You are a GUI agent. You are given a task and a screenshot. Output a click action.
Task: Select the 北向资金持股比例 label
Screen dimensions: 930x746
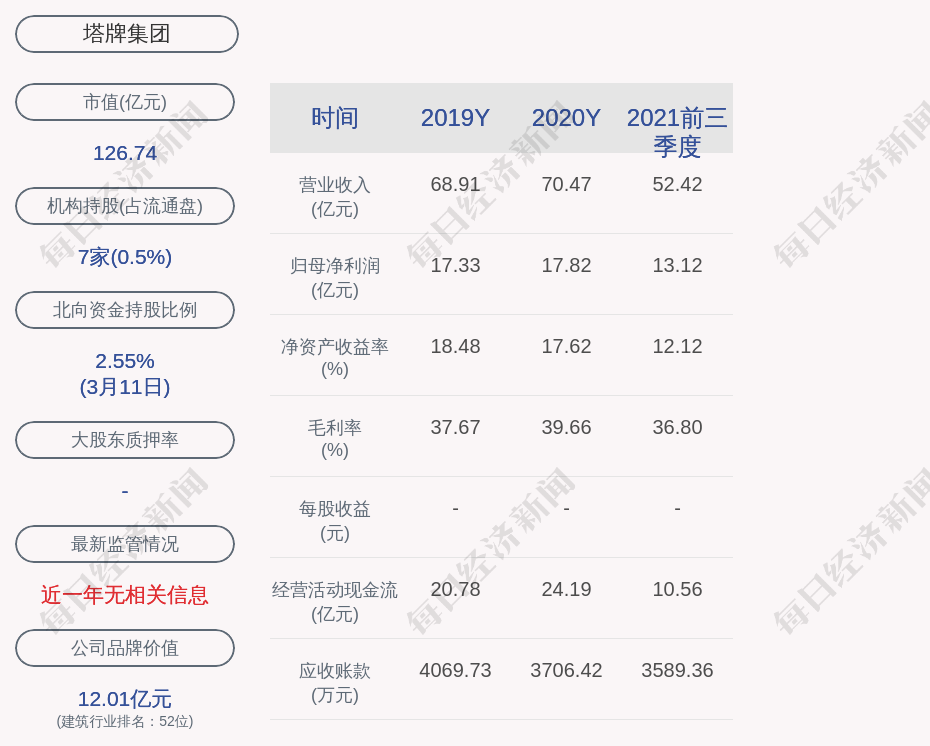(x=125, y=310)
